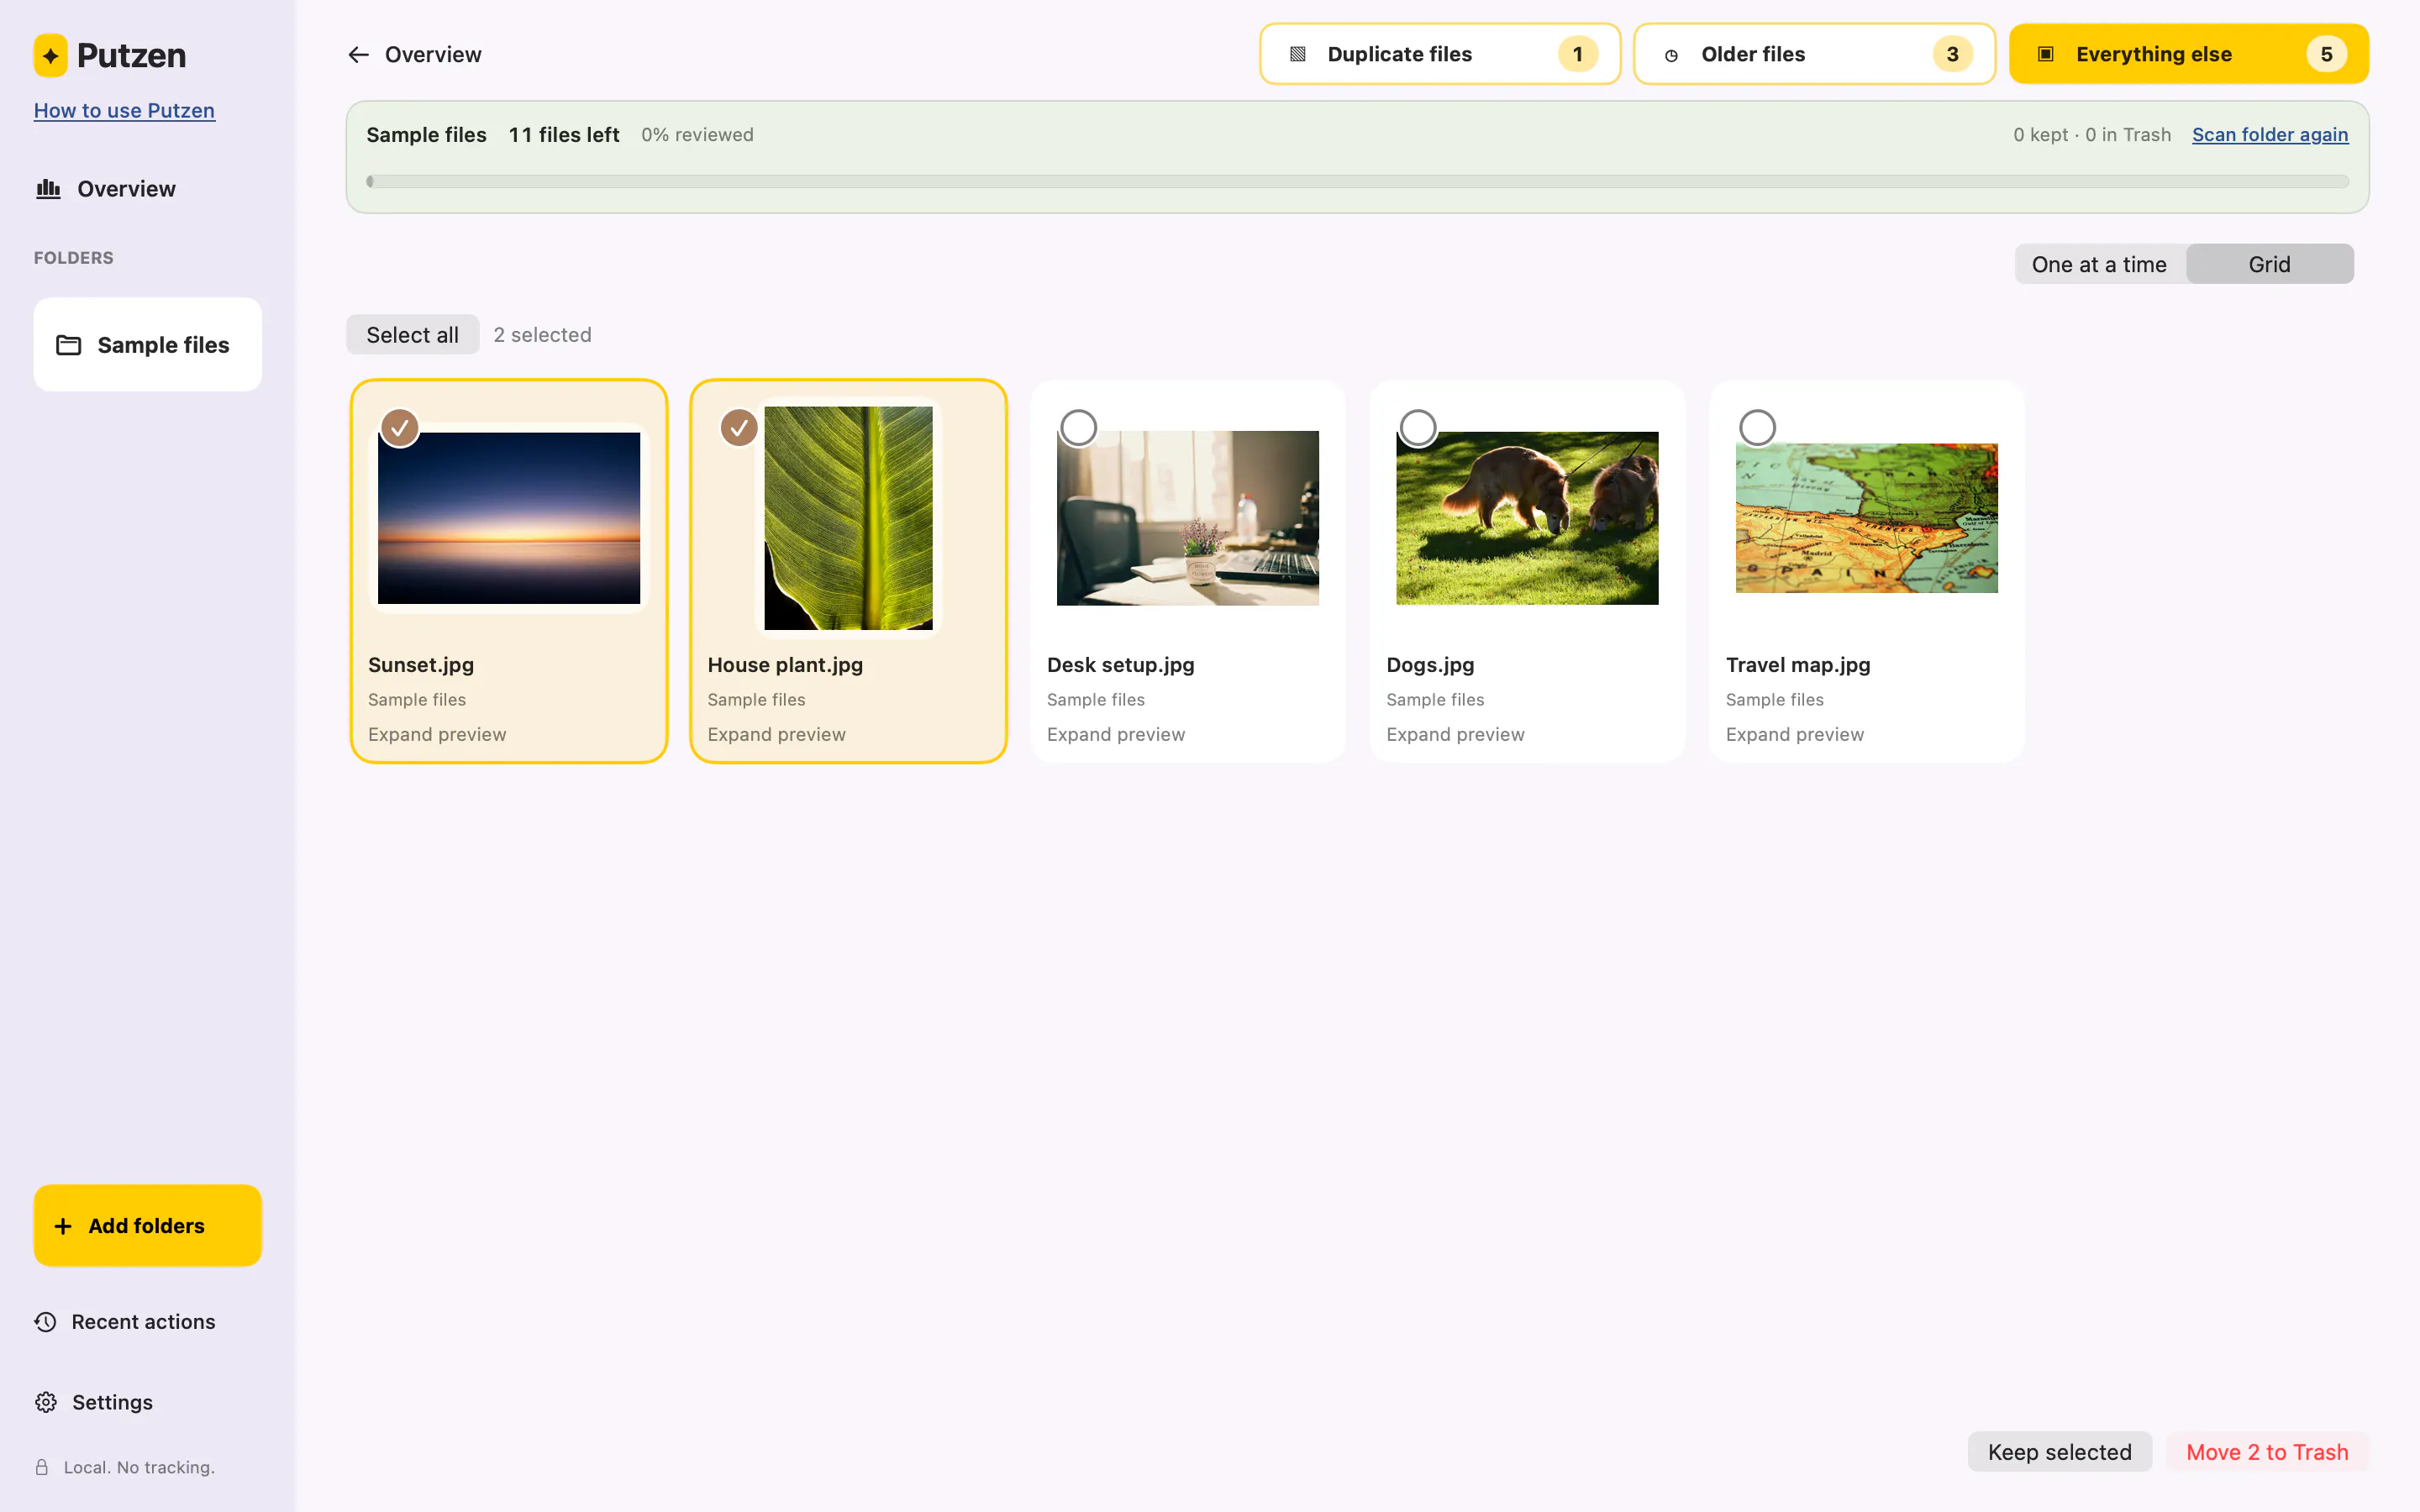Click the plus icon on Add folders
This screenshot has width=2420, height=1512.
[x=63, y=1226]
